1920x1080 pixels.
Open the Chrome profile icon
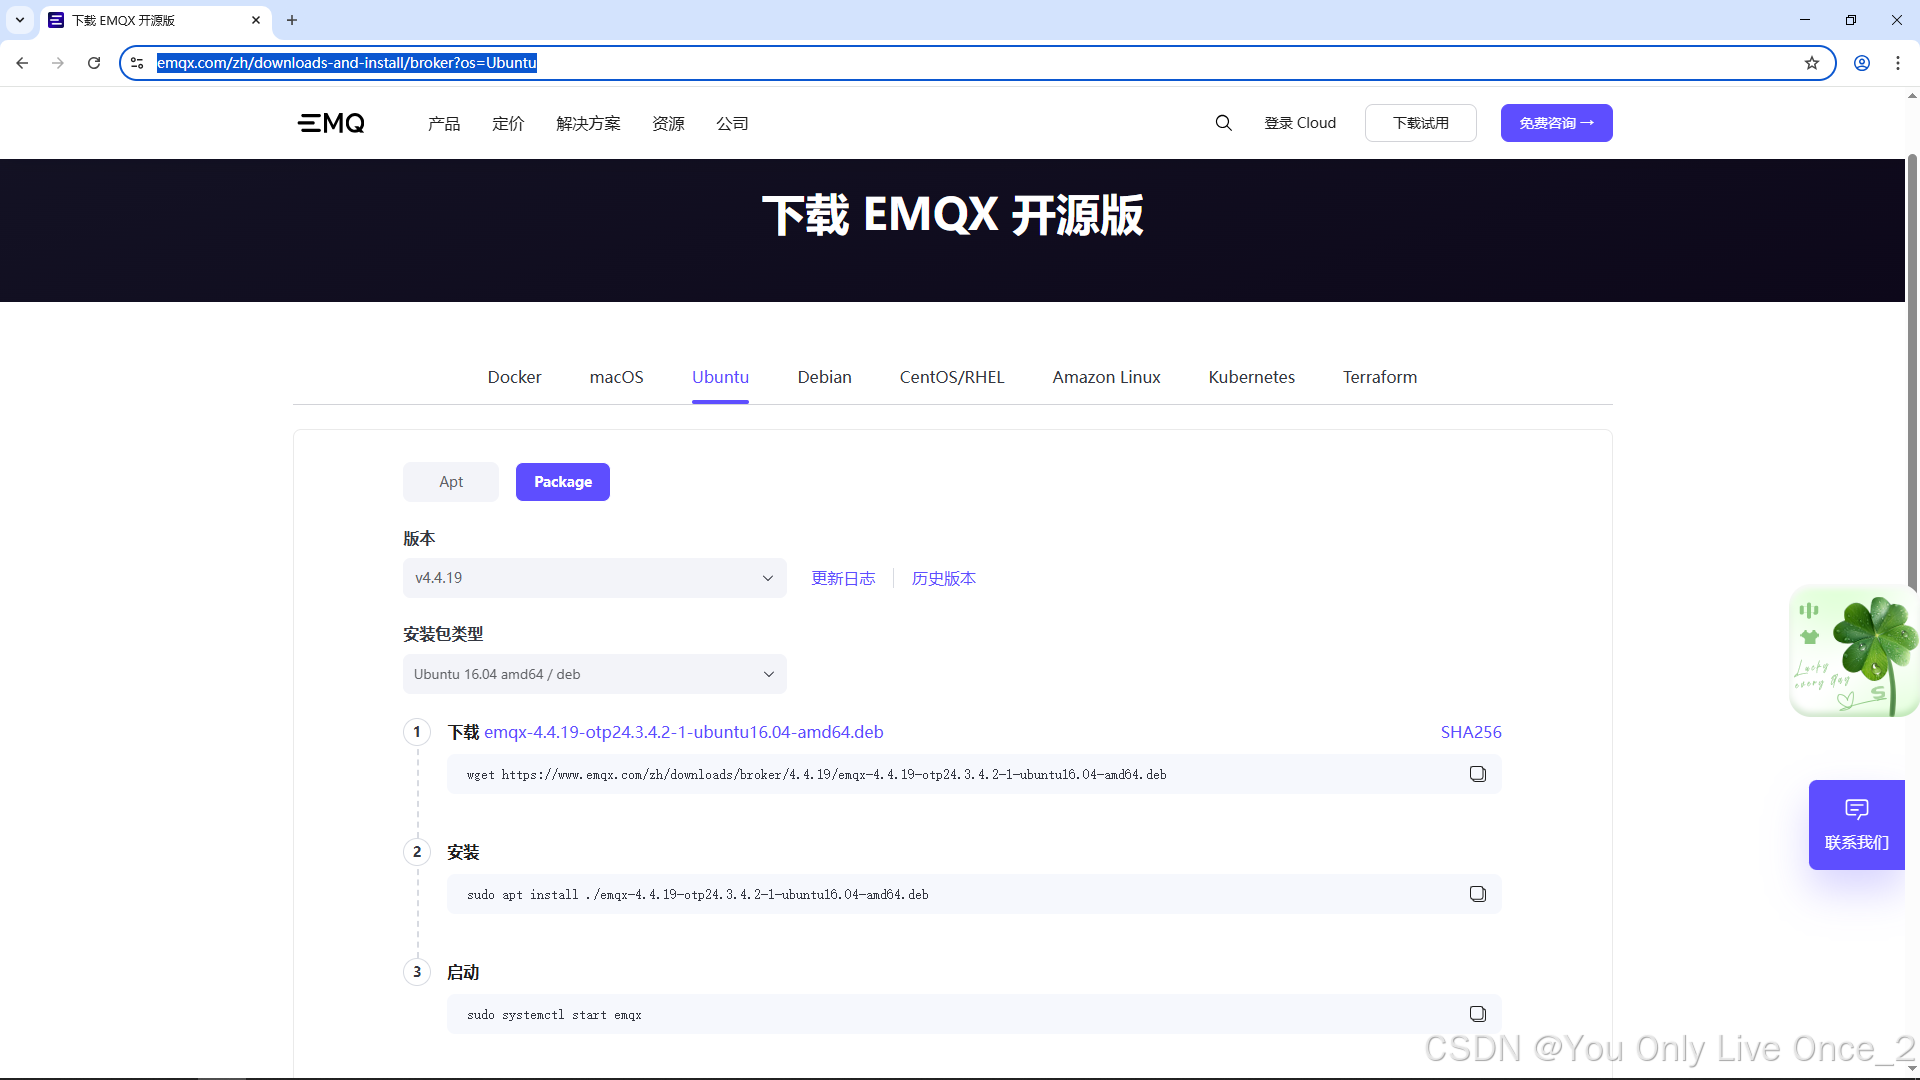1861,63
